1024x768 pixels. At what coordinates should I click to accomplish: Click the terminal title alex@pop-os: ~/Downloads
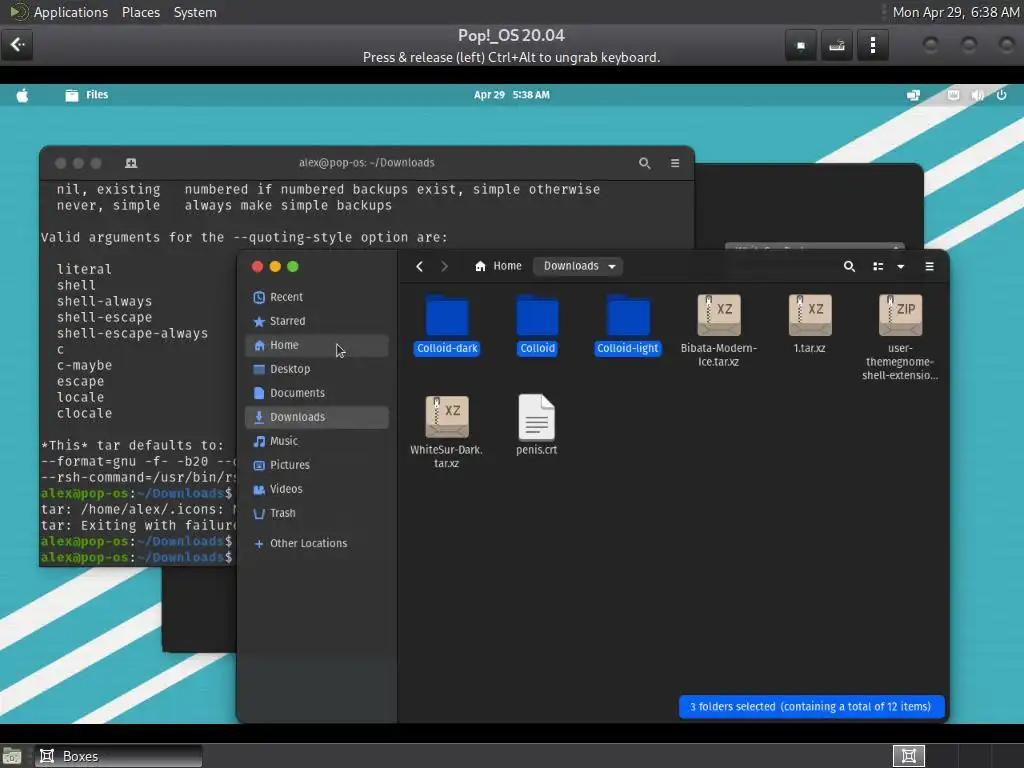click(x=366, y=163)
